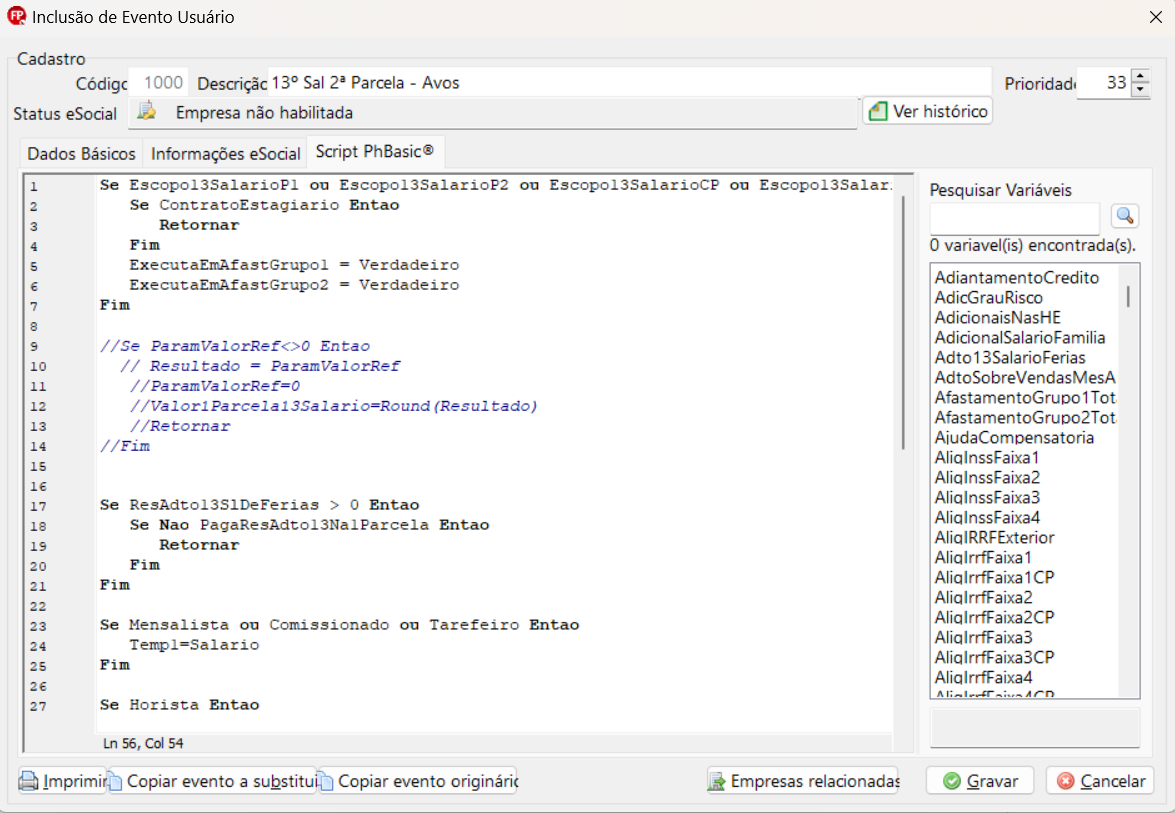The height and width of the screenshot is (813, 1175).
Task: Select AdicGrauRisco variable
Action: pyautogui.click(x=988, y=297)
